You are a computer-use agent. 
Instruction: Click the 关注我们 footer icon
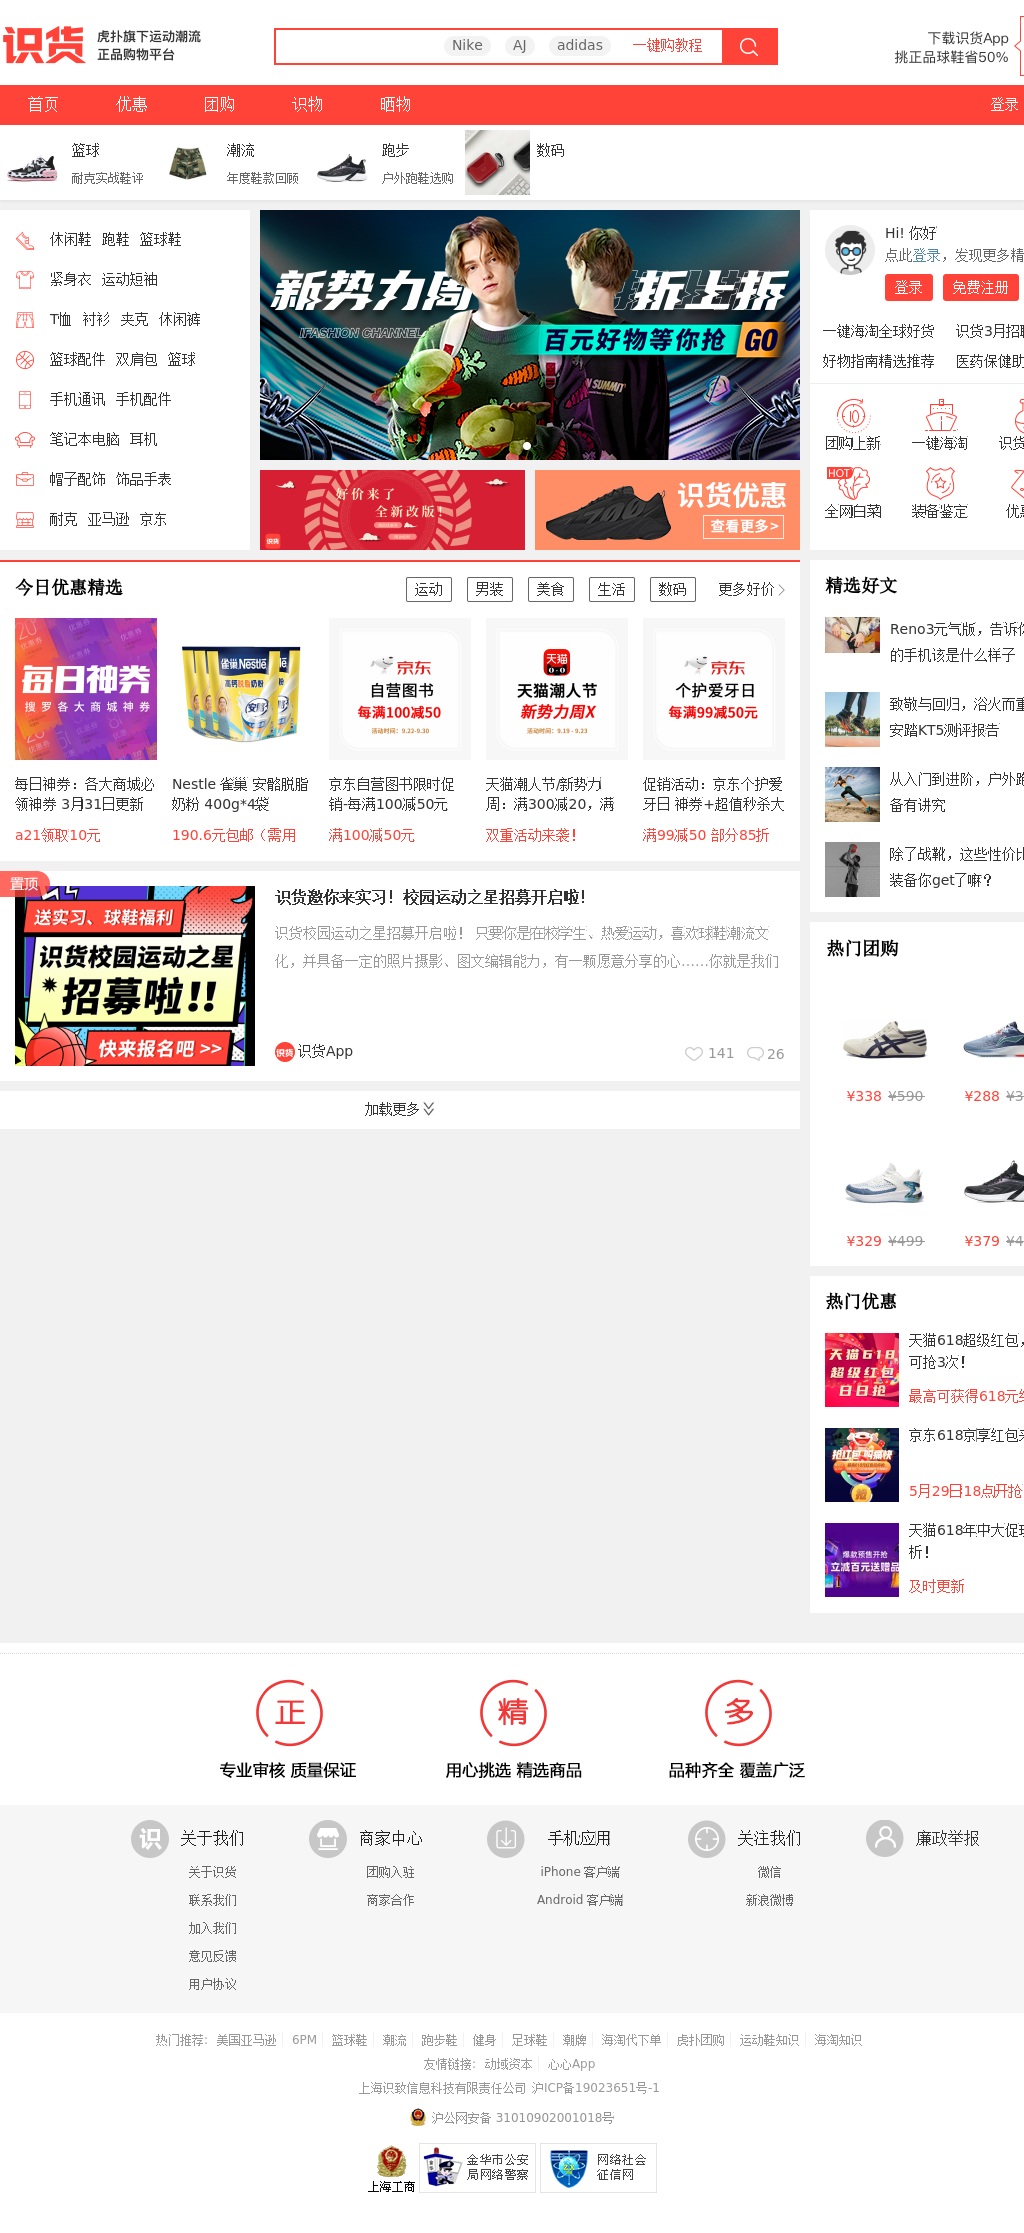tap(707, 1838)
